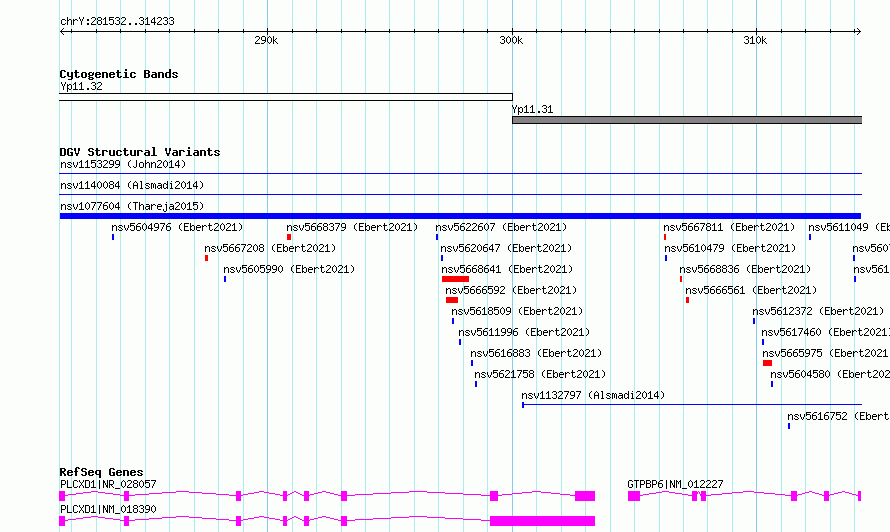Click the large last exon of PLCXD1 NM_018390
Screen dimensions: 890x532
coord(543,521)
